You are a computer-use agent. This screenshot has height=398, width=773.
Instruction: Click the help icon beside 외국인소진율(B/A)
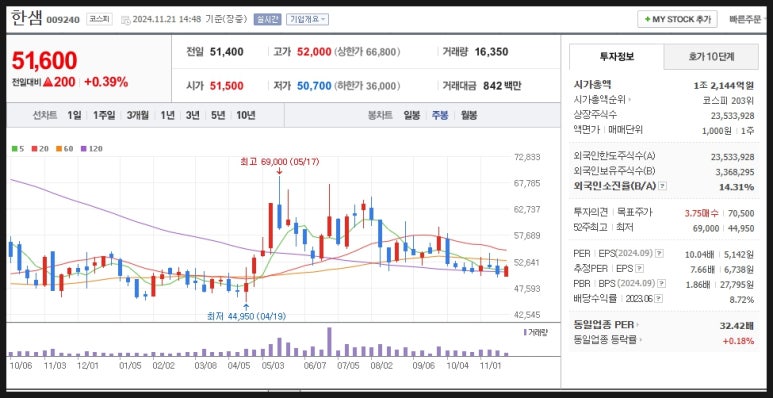[663, 186]
